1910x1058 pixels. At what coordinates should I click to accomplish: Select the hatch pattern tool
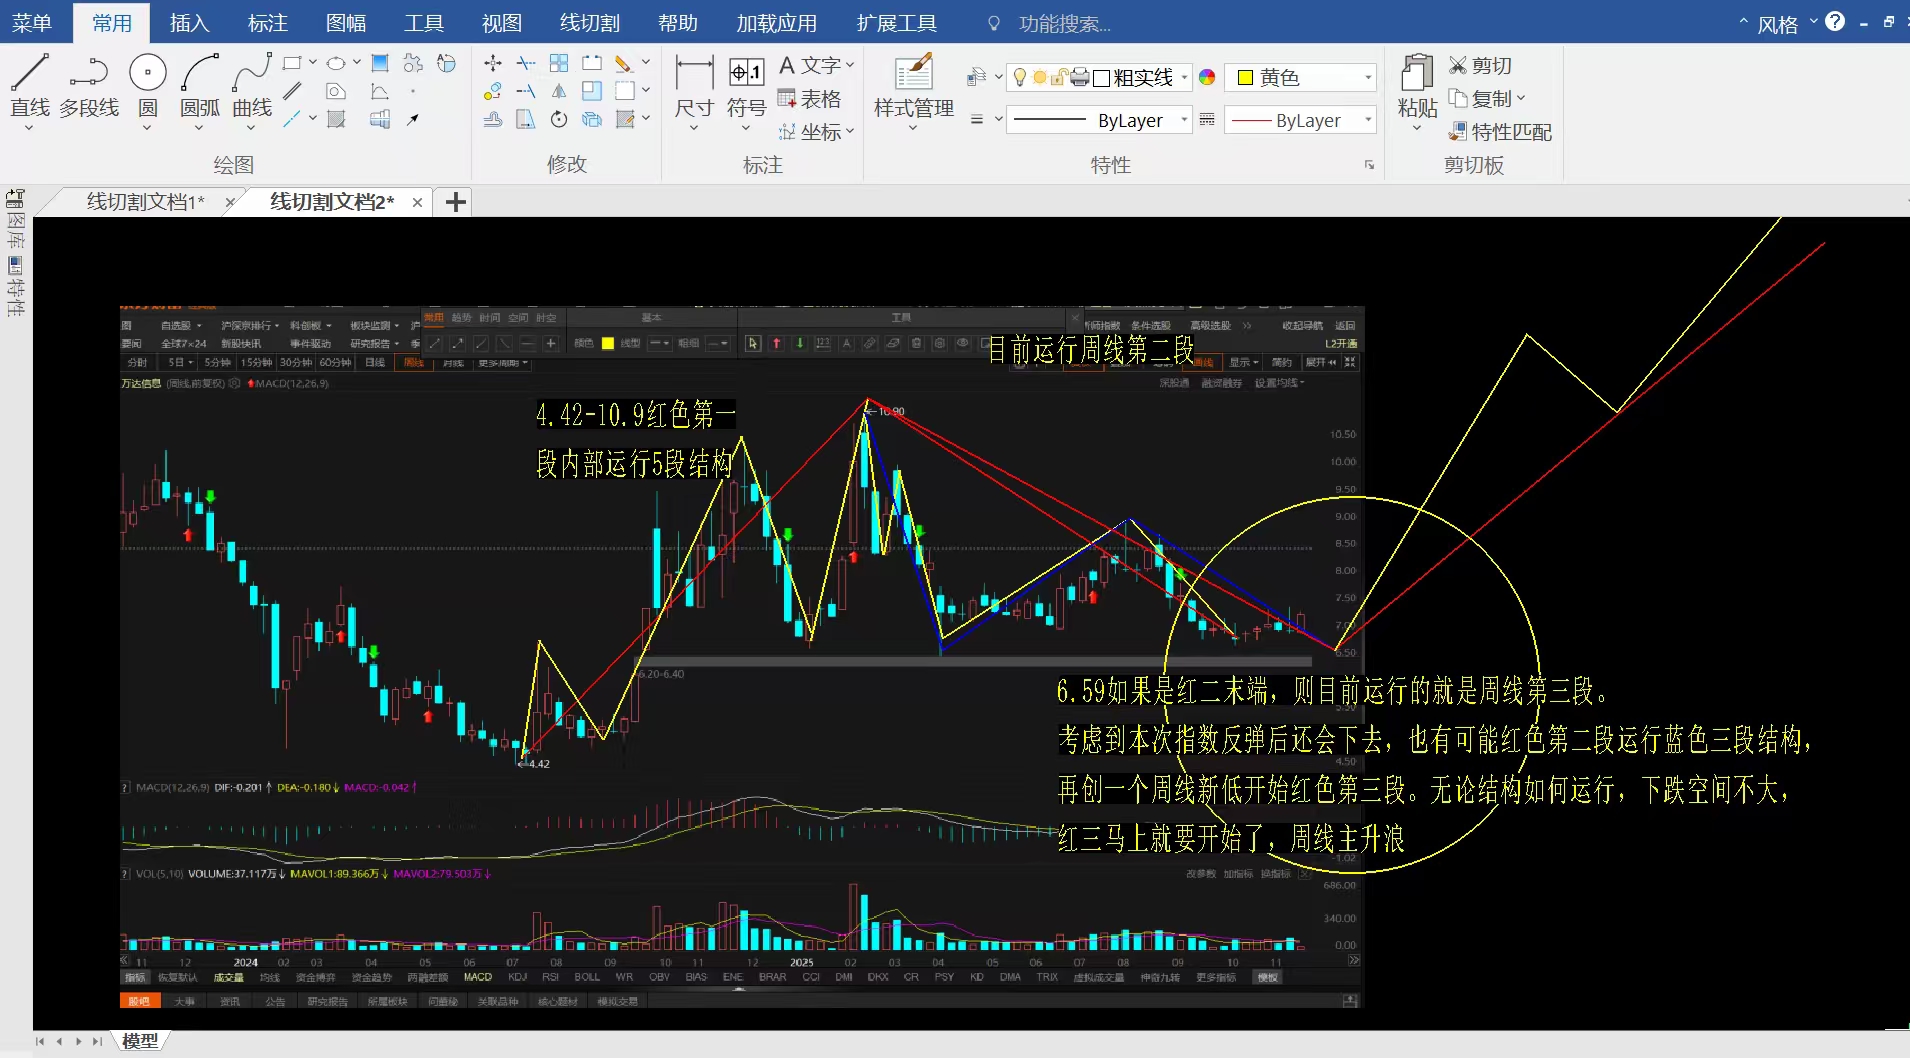click(x=336, y=120)
